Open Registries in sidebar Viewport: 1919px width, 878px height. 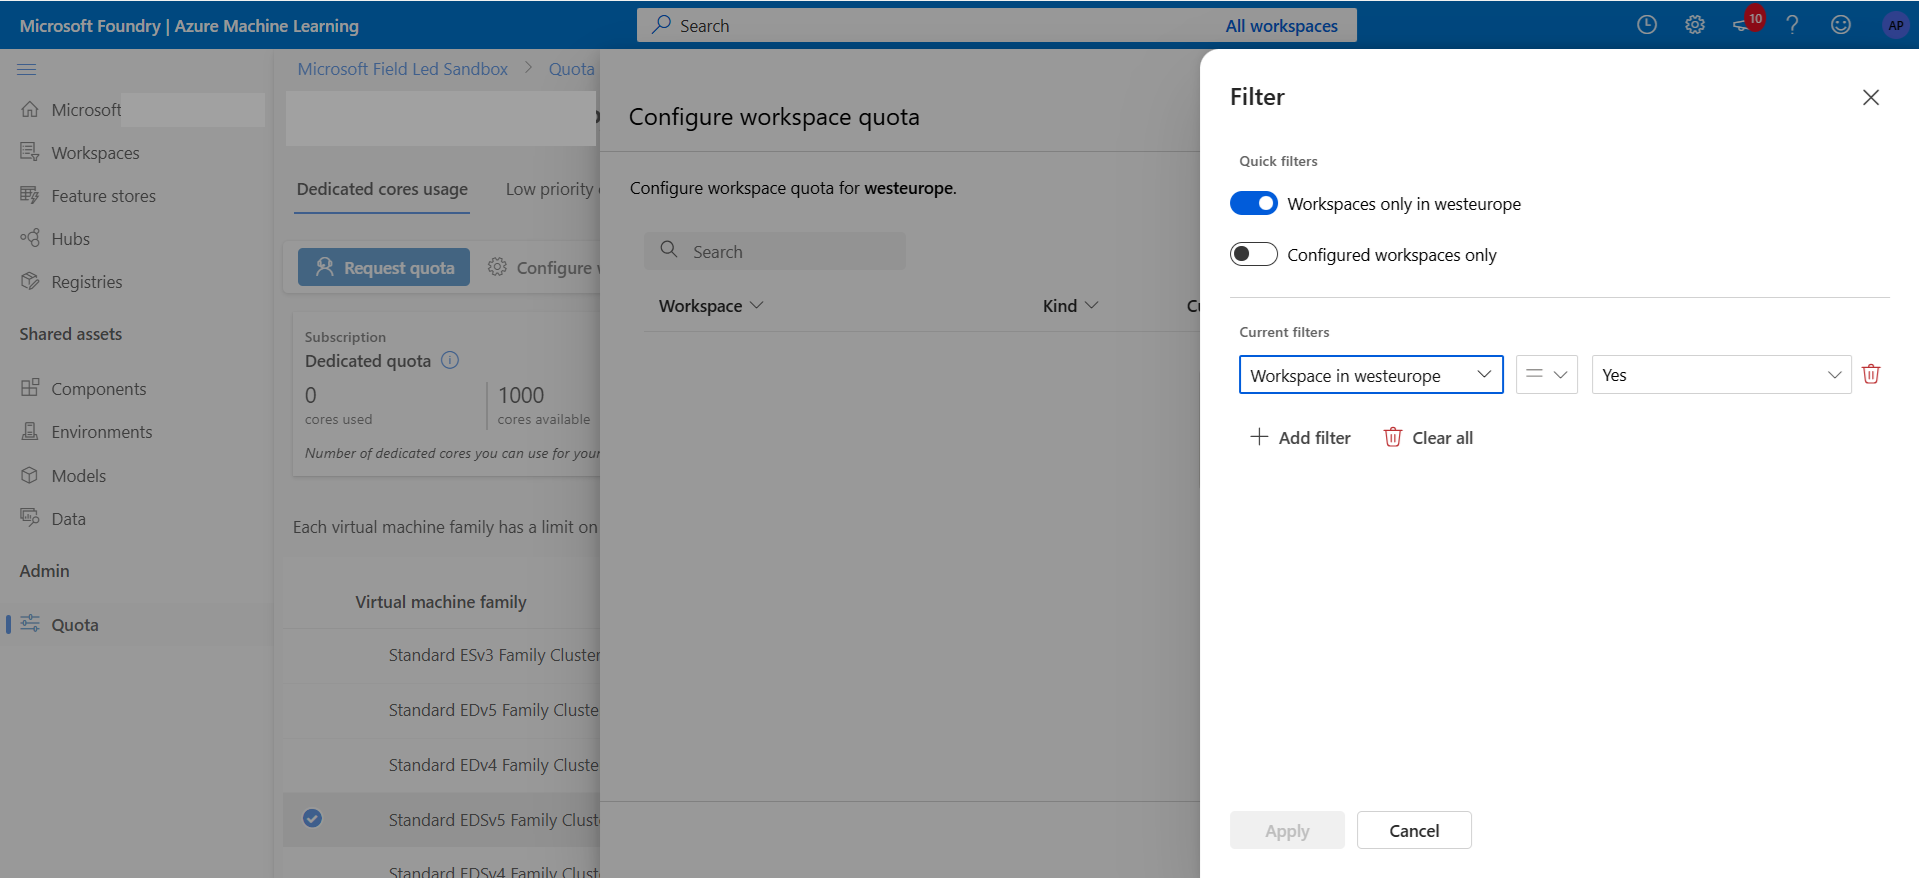click(x=86, y=282)
